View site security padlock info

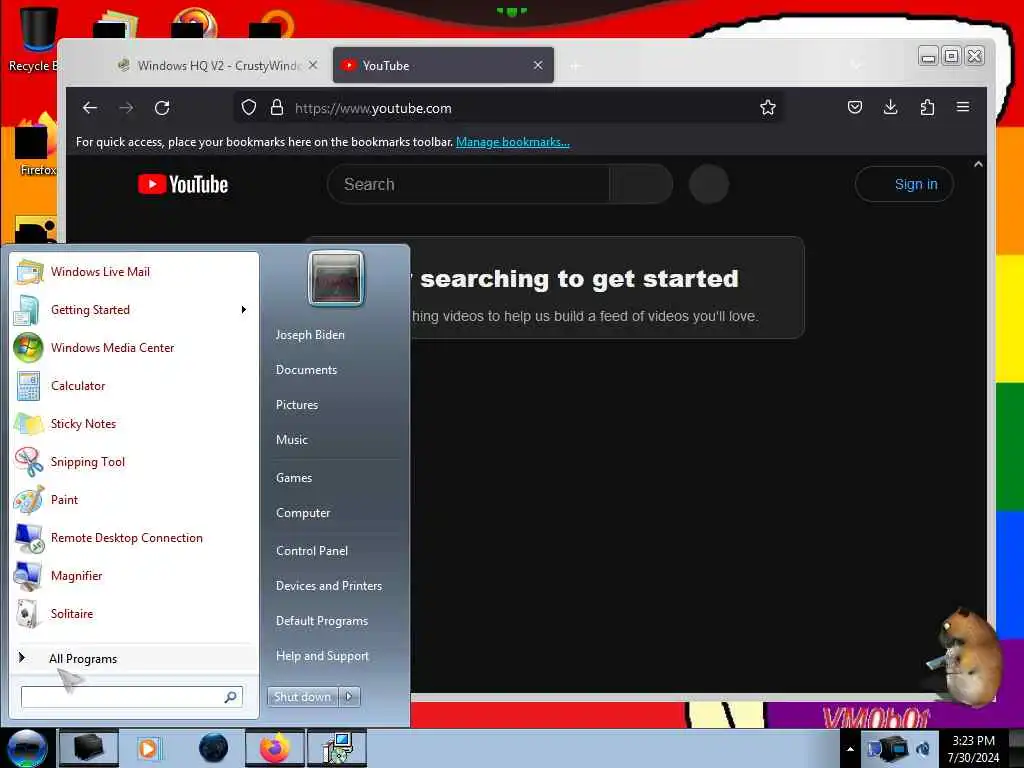[277, 108]
